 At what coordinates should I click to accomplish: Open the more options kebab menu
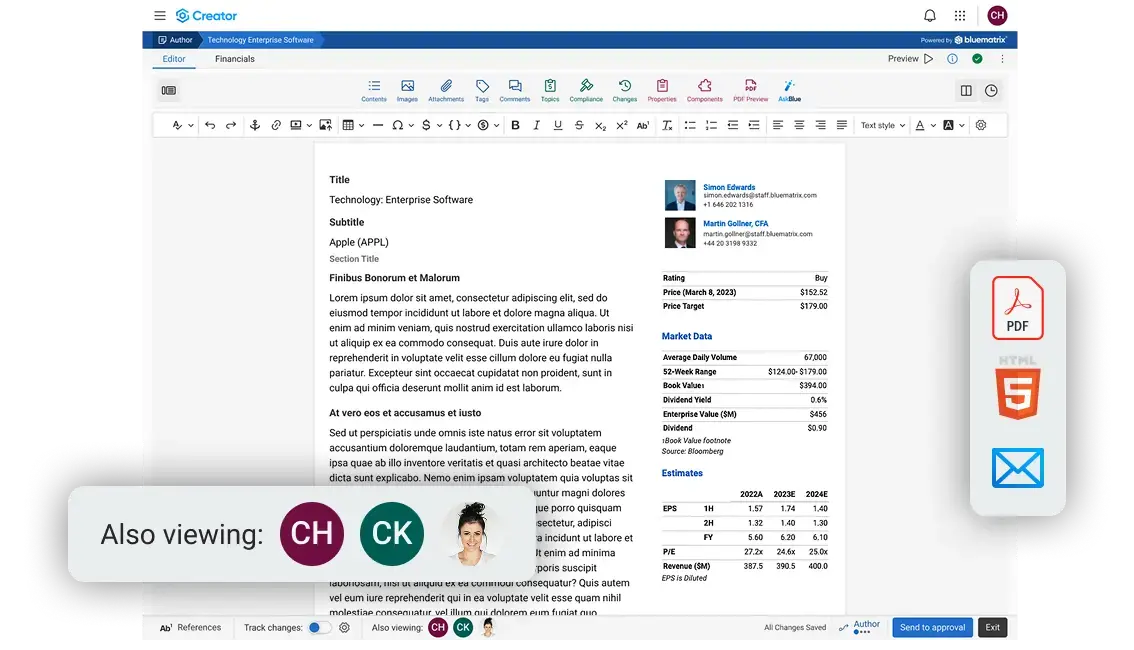1002,59
